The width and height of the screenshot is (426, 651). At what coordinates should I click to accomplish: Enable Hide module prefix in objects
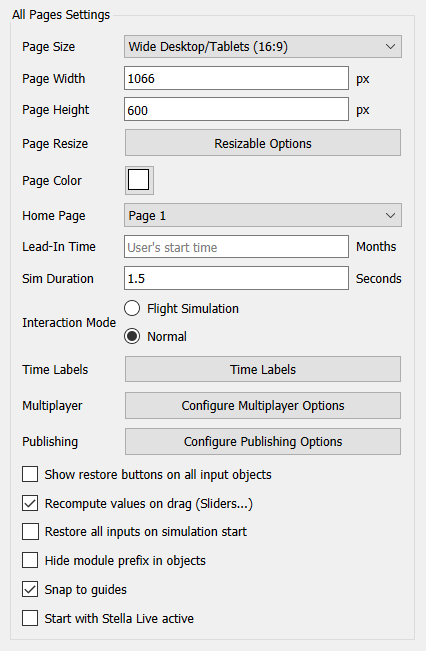pyautogui.click(x=30, y=560)
